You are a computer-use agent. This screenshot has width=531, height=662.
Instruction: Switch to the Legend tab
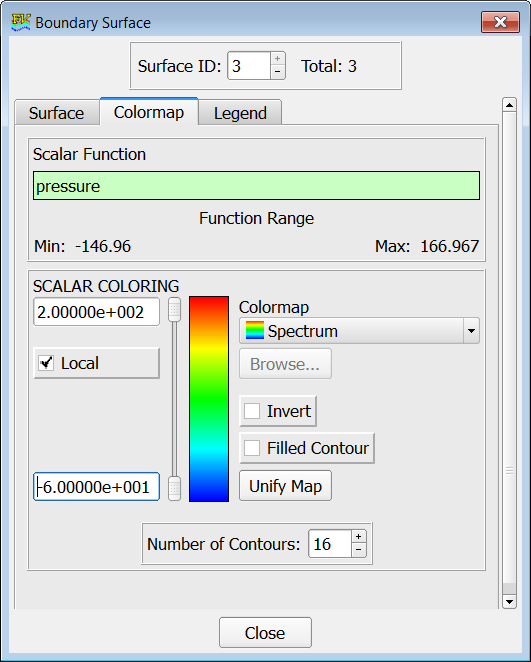coord(240,113)
